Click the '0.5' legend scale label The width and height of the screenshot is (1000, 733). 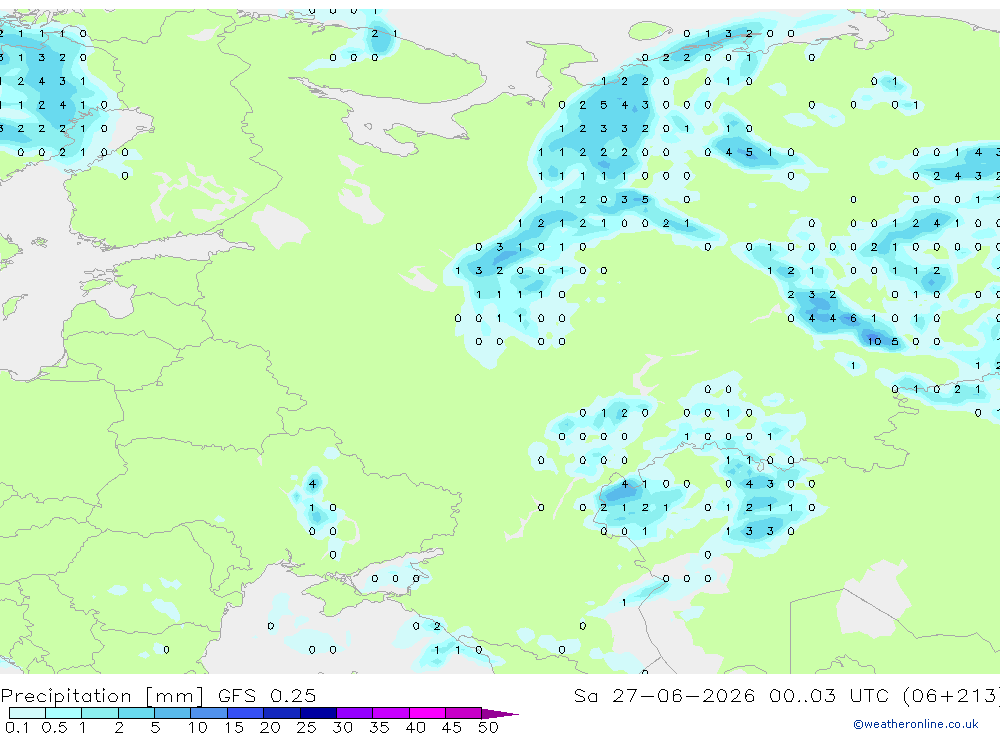tap(54, 727)
